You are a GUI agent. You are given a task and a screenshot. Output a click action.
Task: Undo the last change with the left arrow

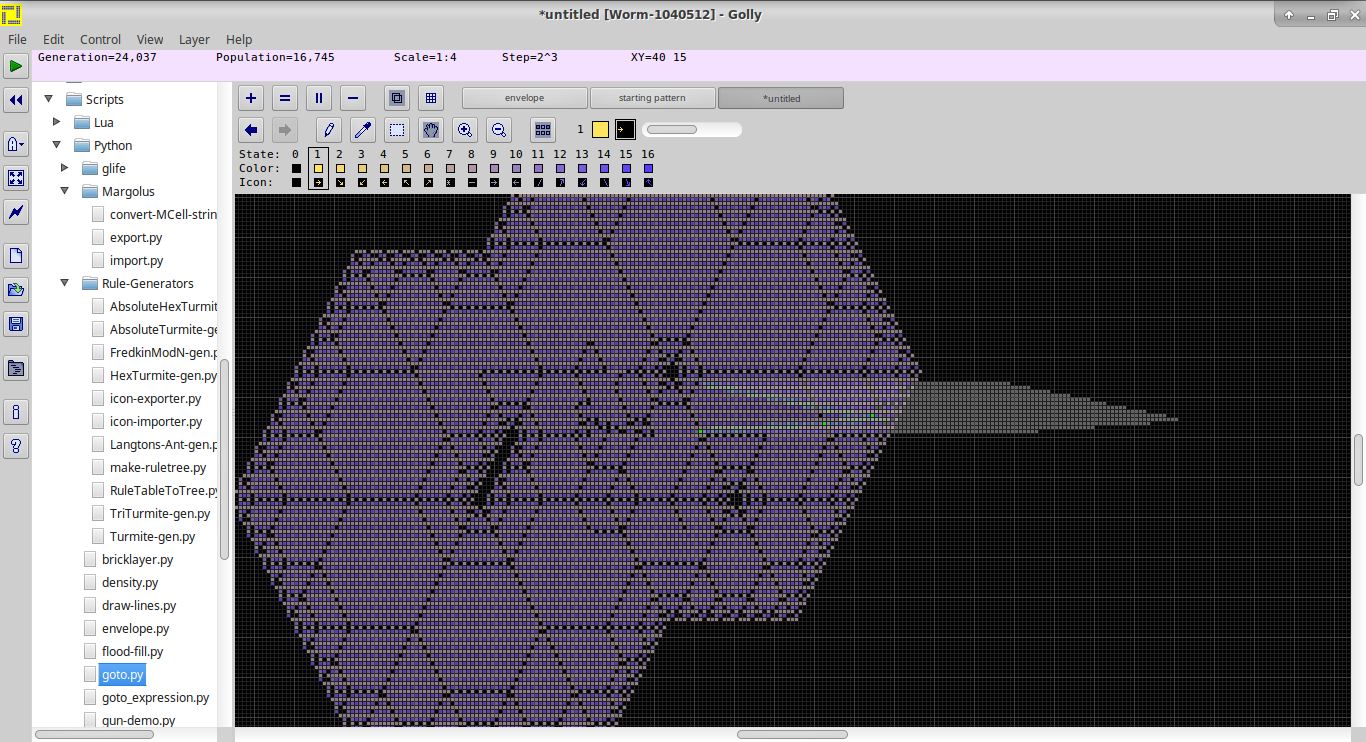(251, 130)
